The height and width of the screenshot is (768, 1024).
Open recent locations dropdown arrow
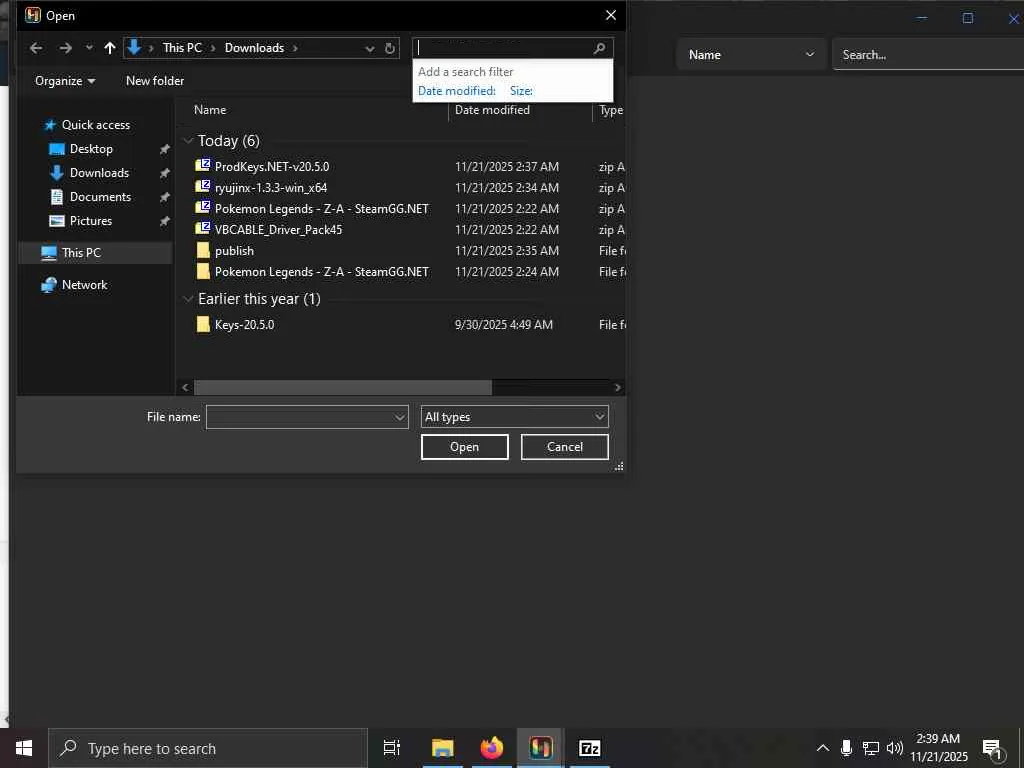click(89, 48)
